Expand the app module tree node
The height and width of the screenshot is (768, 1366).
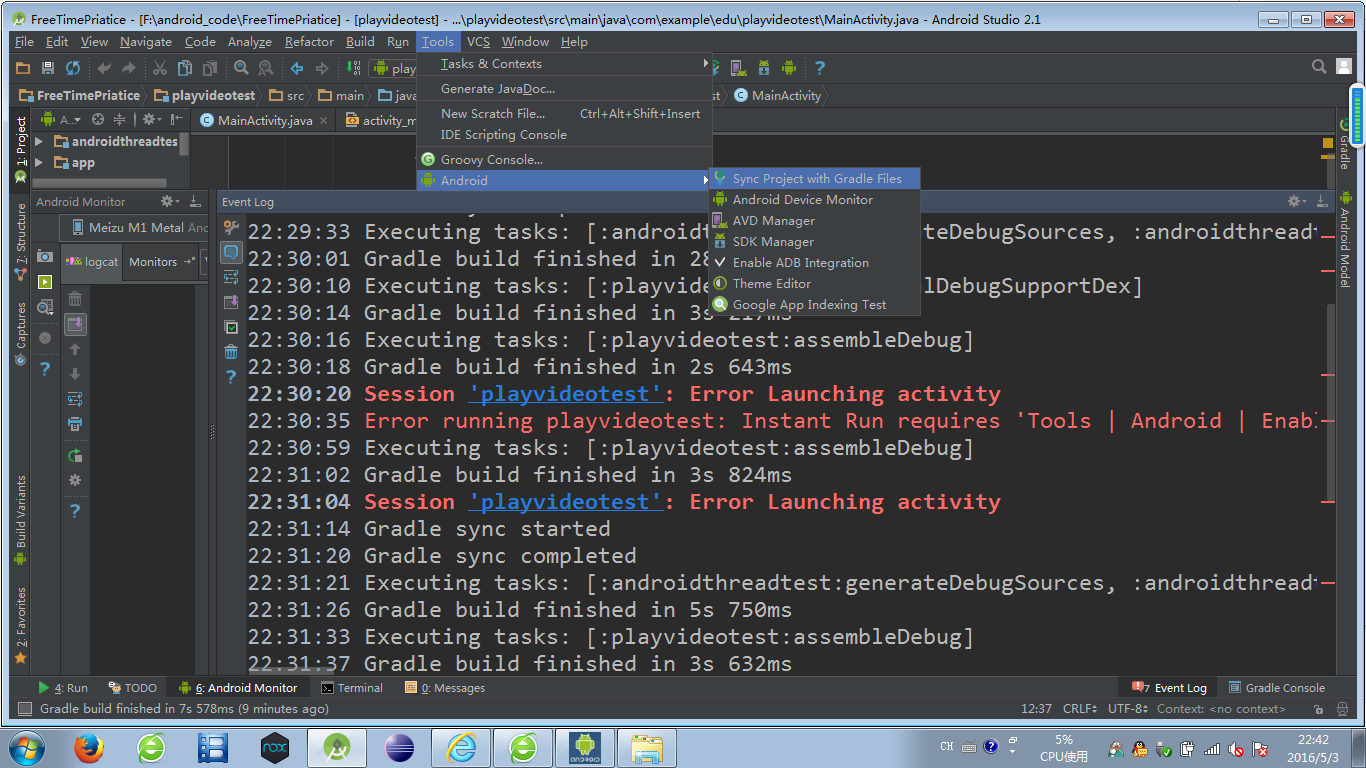(x=39, y=163)
